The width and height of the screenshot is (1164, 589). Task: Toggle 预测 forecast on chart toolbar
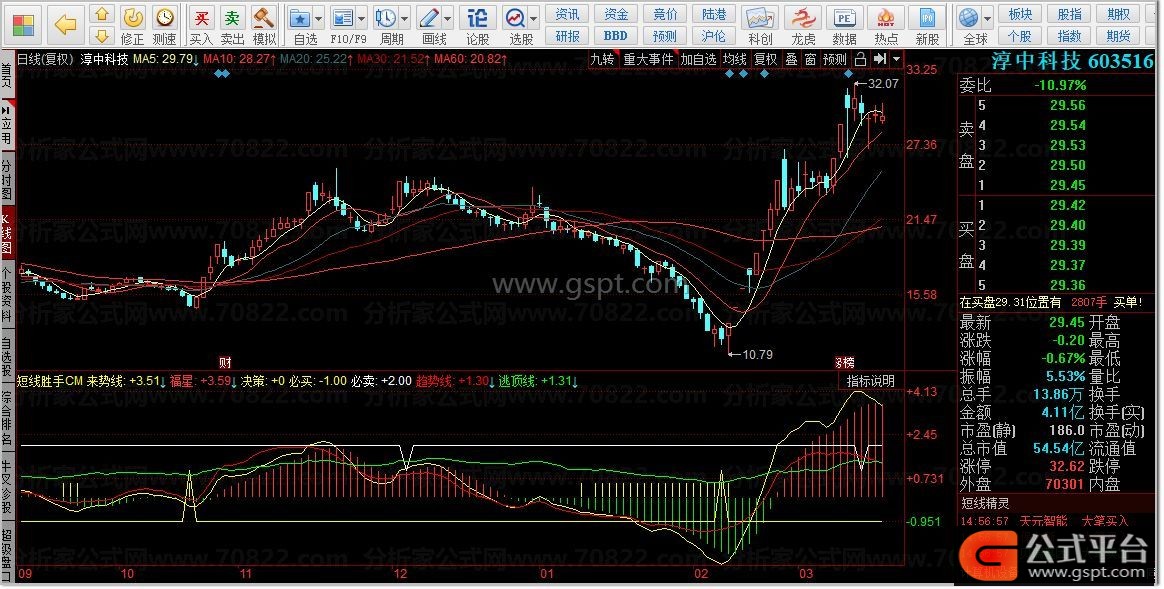tap(835, 59)
